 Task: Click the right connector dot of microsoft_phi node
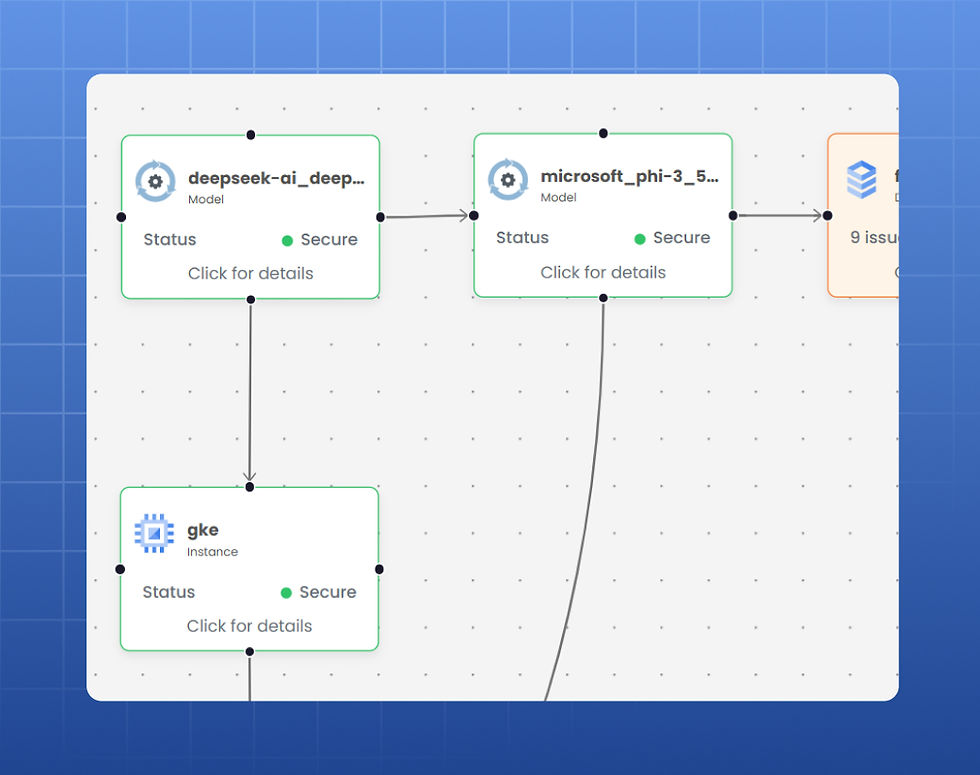[x=732, y=216]
